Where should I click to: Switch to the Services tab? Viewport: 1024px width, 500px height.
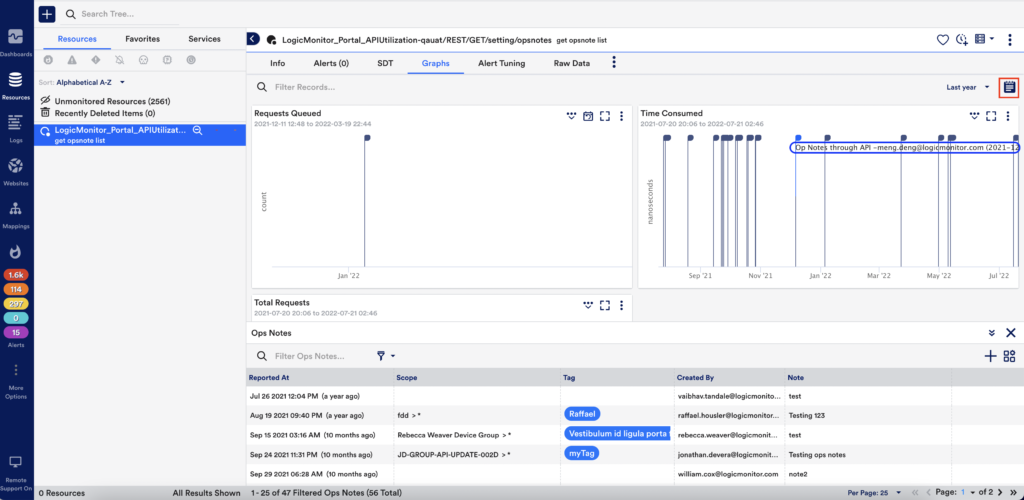pyautogui.click(x=204, y=39)
